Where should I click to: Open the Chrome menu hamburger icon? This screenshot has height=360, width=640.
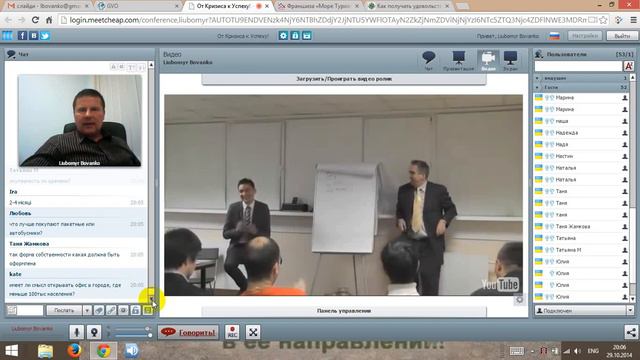point(633,20)
